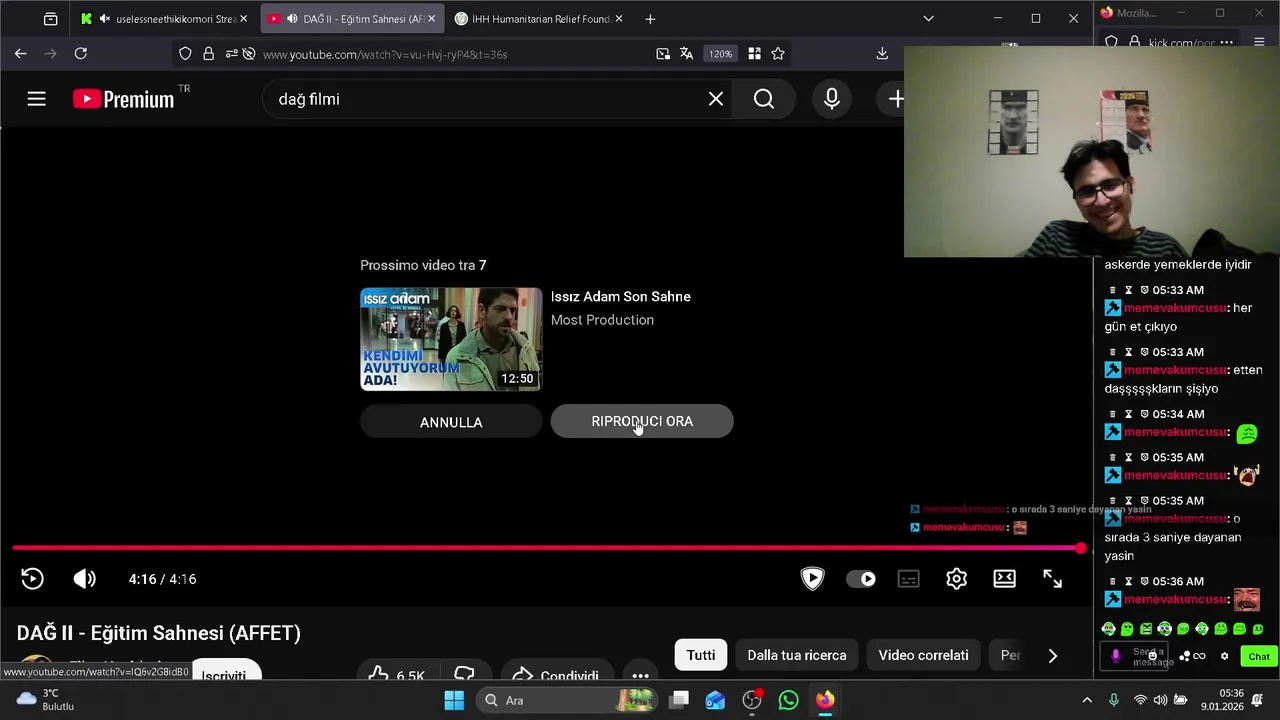Seek on the red video progress bar

tap(546, 548)
